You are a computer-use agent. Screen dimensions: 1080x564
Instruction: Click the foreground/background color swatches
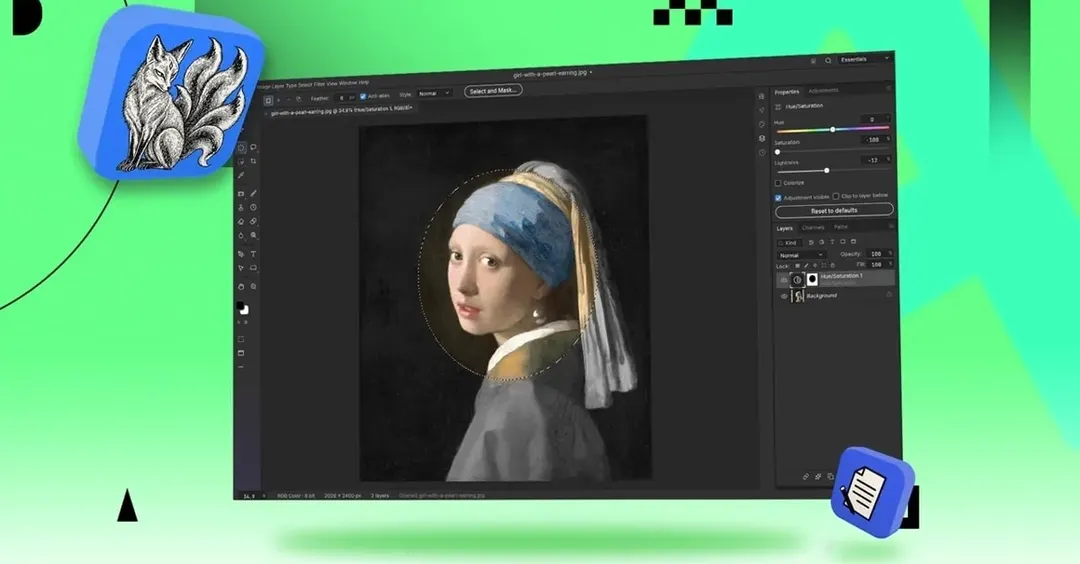(242, 308)
